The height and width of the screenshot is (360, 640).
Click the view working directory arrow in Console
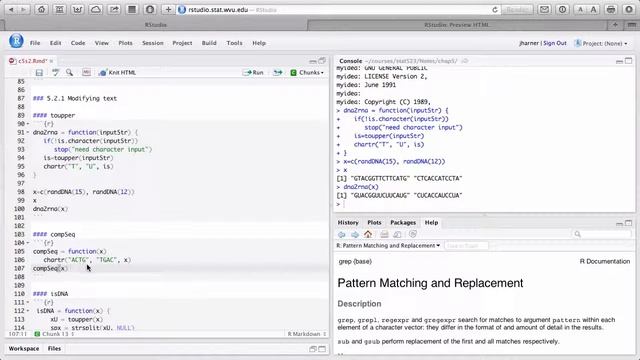(x=464, y=61)
